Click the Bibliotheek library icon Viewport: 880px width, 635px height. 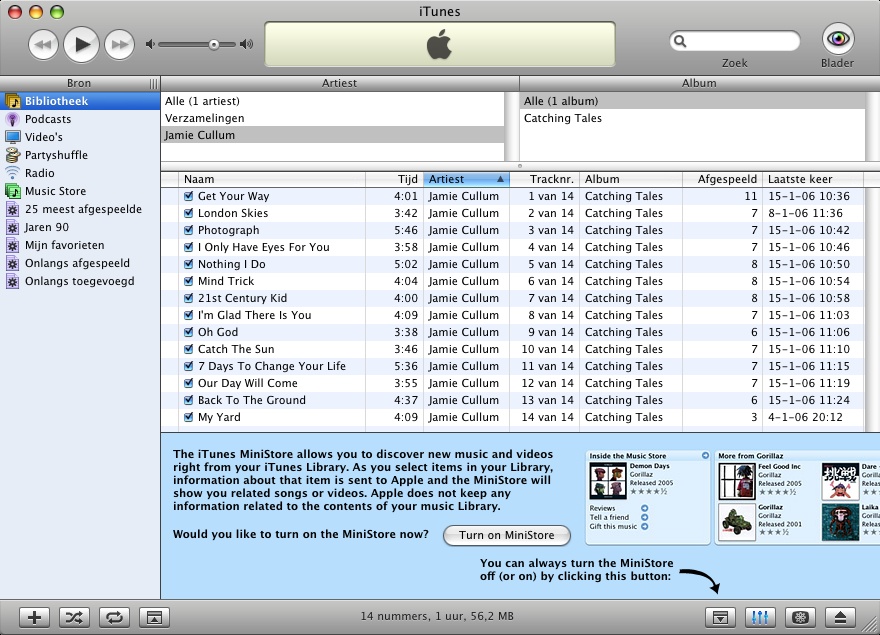pyautogui.click(x=12, y=101)
